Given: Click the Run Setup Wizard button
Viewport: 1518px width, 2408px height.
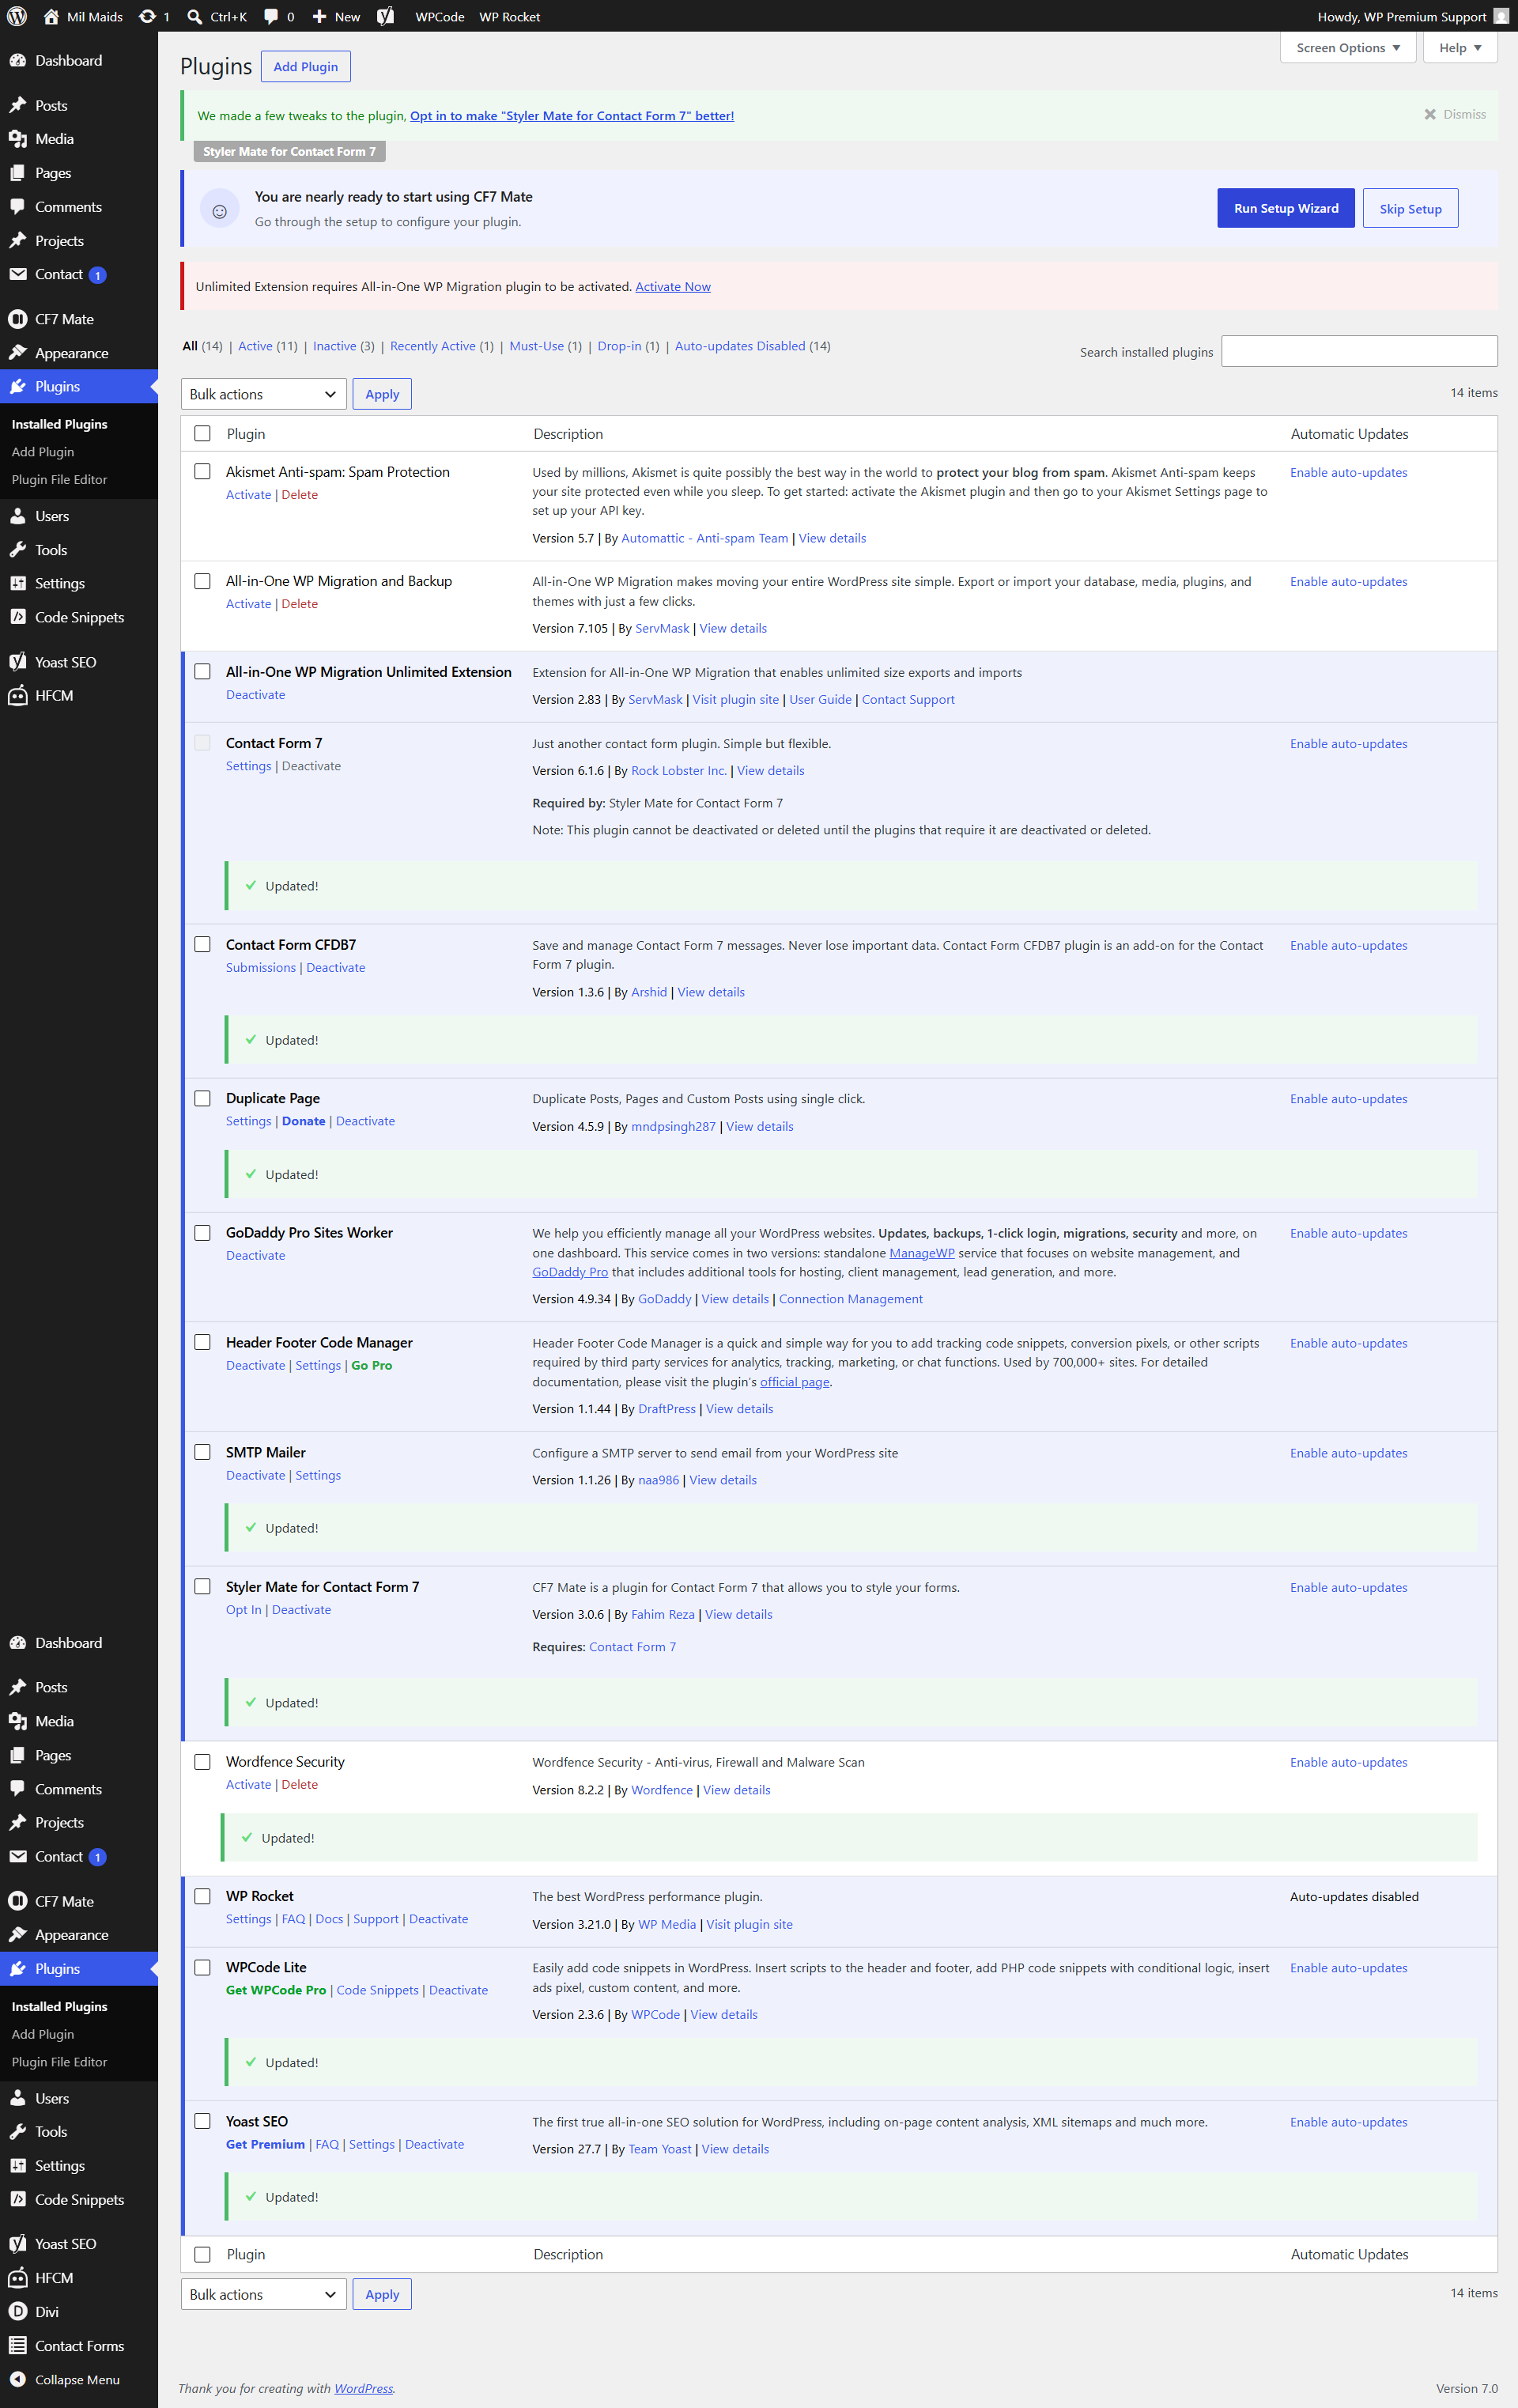Looking at the screenshot, I should pyautogui.click(x=1286, y=208).
